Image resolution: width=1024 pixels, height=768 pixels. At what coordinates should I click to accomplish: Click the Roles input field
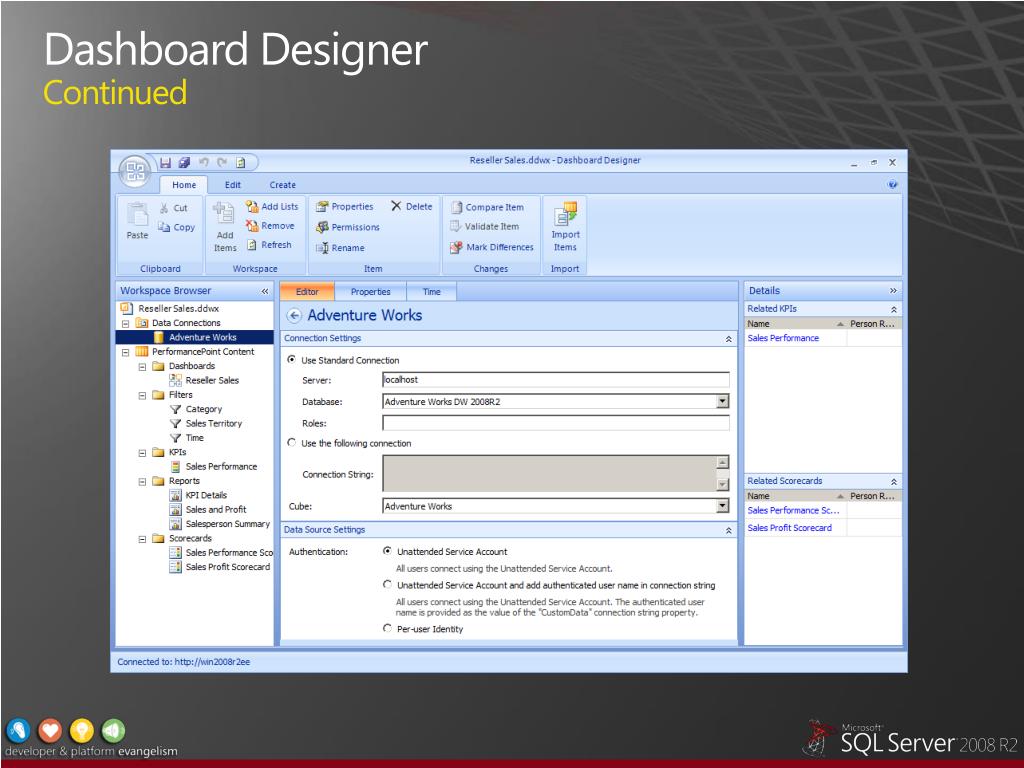pos(555,423)
